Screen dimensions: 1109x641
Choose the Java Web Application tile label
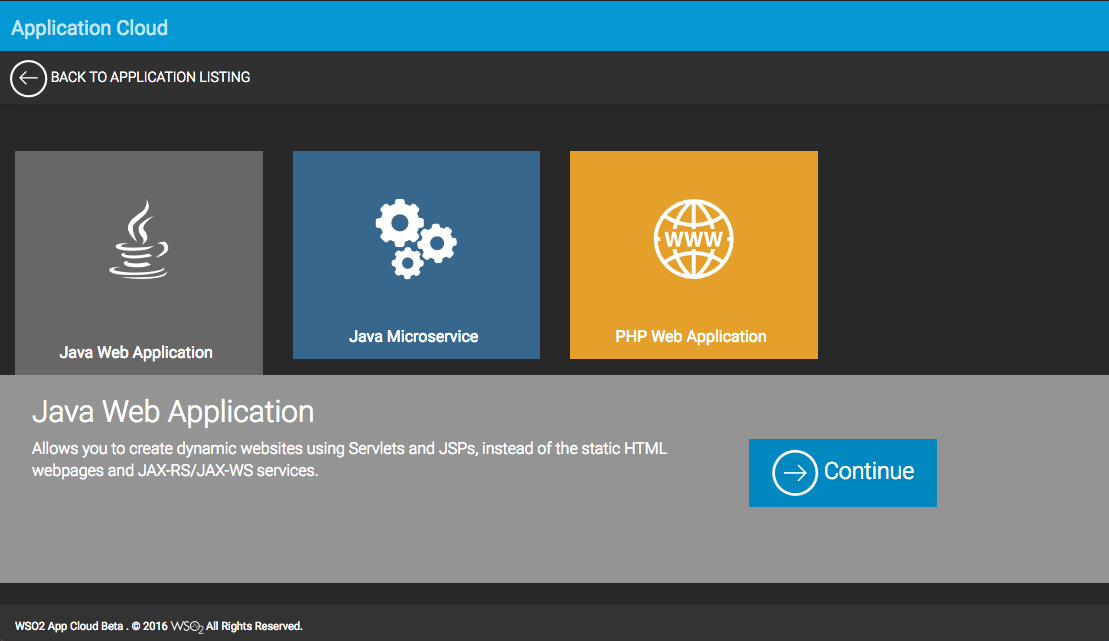(x=136, y=352)
